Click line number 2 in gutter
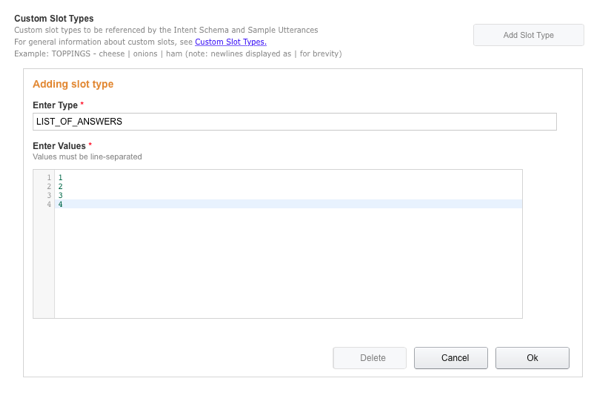 coord(49,186)
